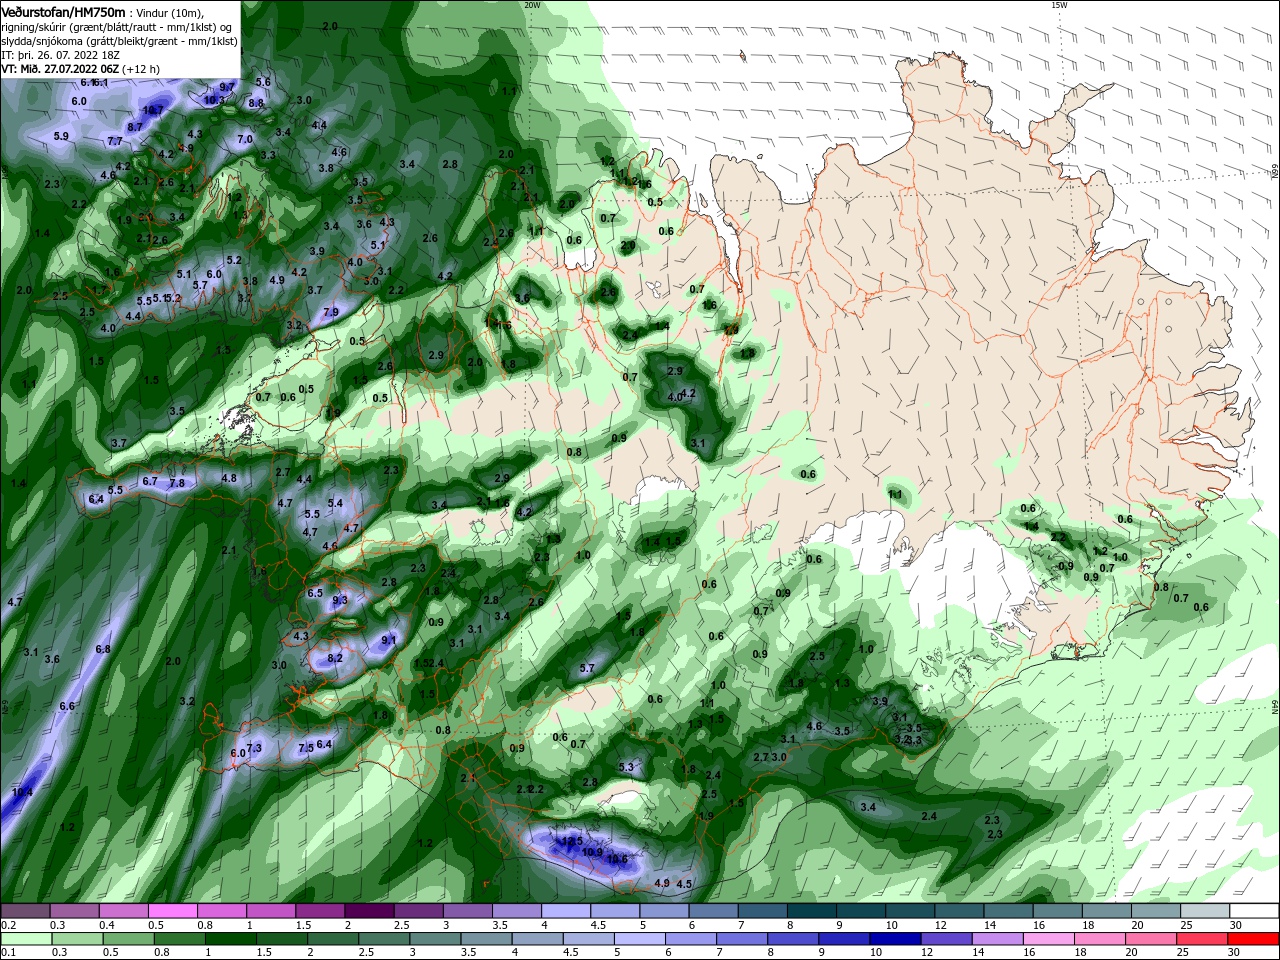Screen dimensions: 1280x960
Task: Click the '9.7' value on the map
Action: click(x=227, y=88)
